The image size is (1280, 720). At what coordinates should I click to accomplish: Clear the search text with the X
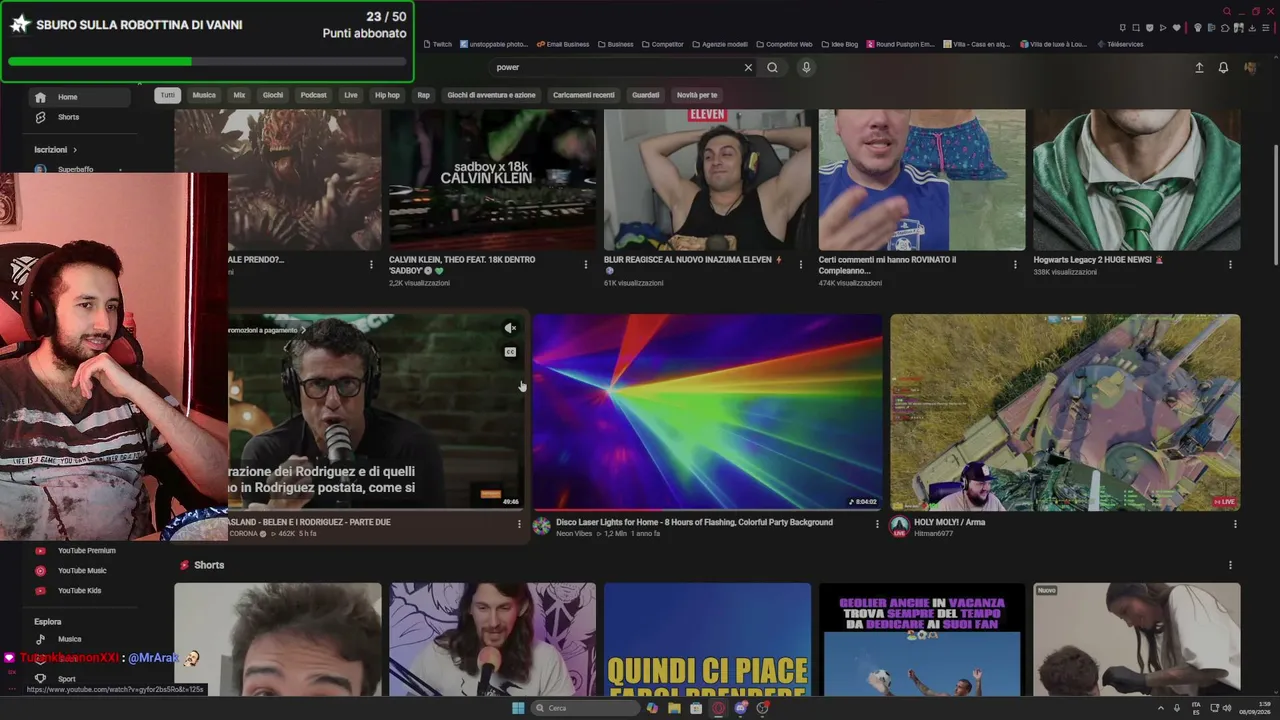[748, 67]
